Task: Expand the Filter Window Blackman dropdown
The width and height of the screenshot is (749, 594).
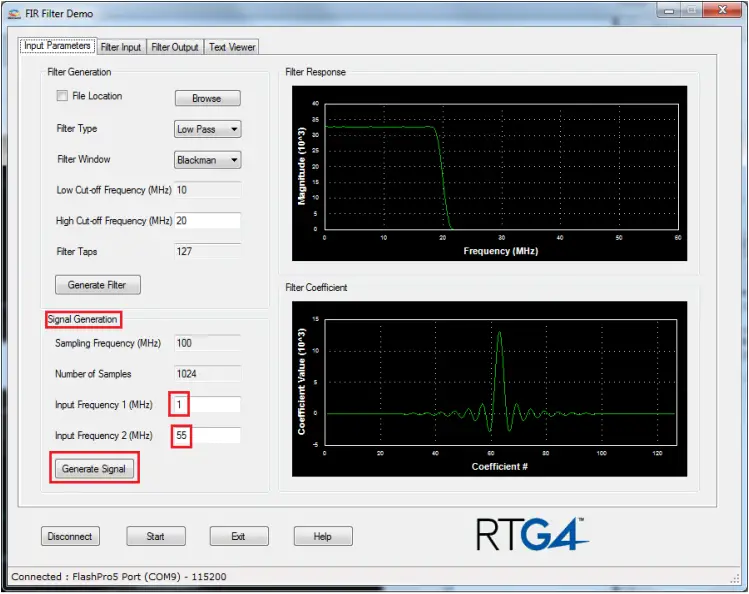Action: tap(208, 160)
